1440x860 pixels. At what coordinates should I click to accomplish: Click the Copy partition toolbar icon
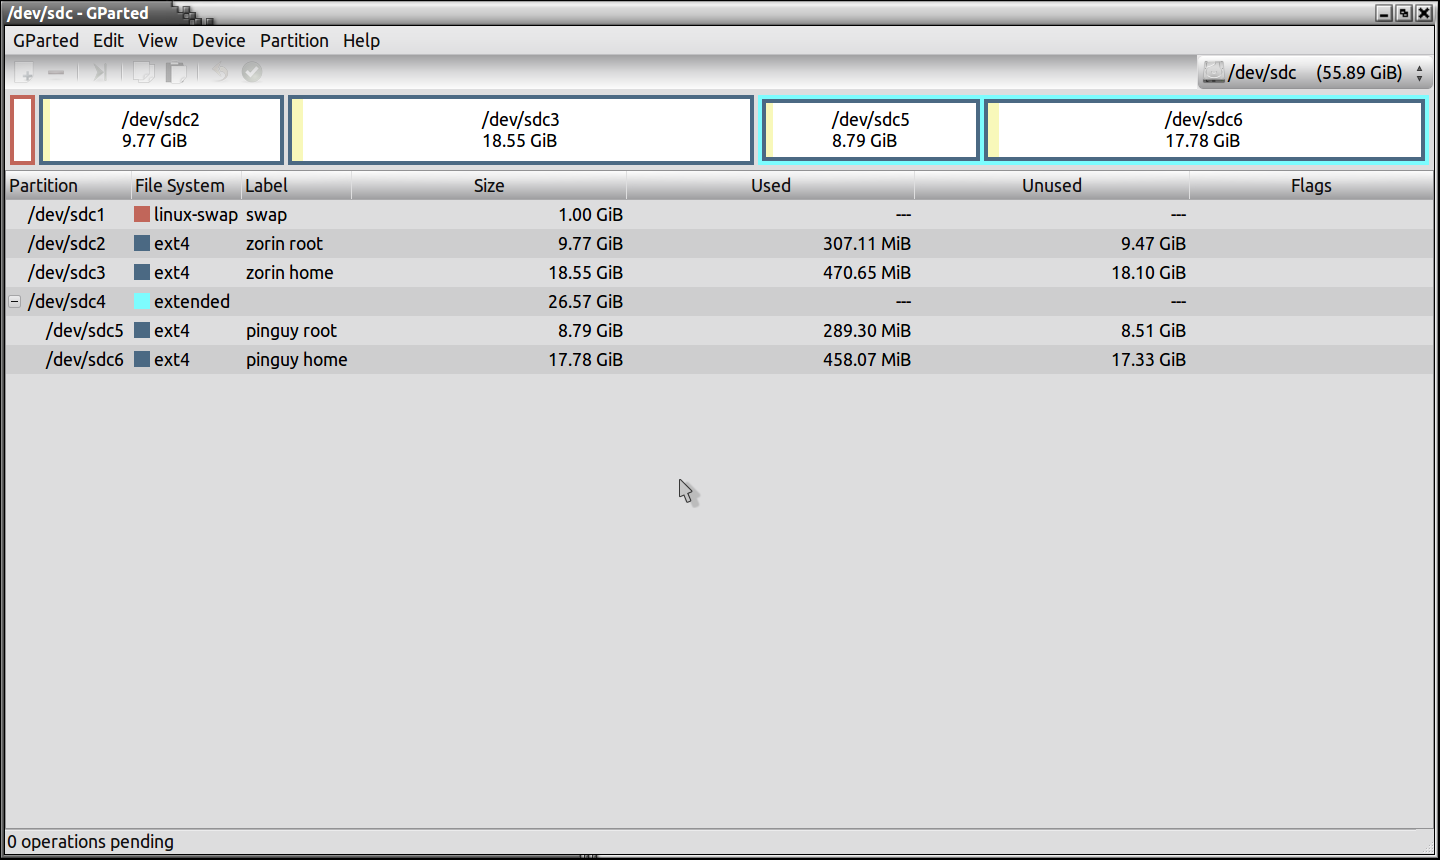pos(144,72)
